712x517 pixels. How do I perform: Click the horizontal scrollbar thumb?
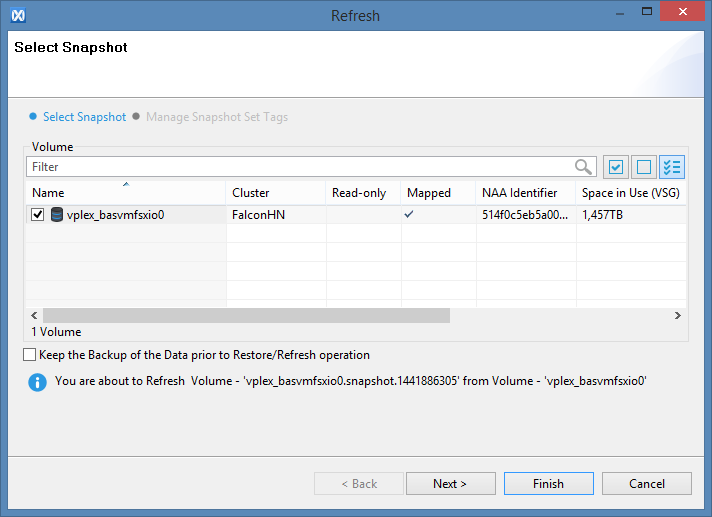245,315
